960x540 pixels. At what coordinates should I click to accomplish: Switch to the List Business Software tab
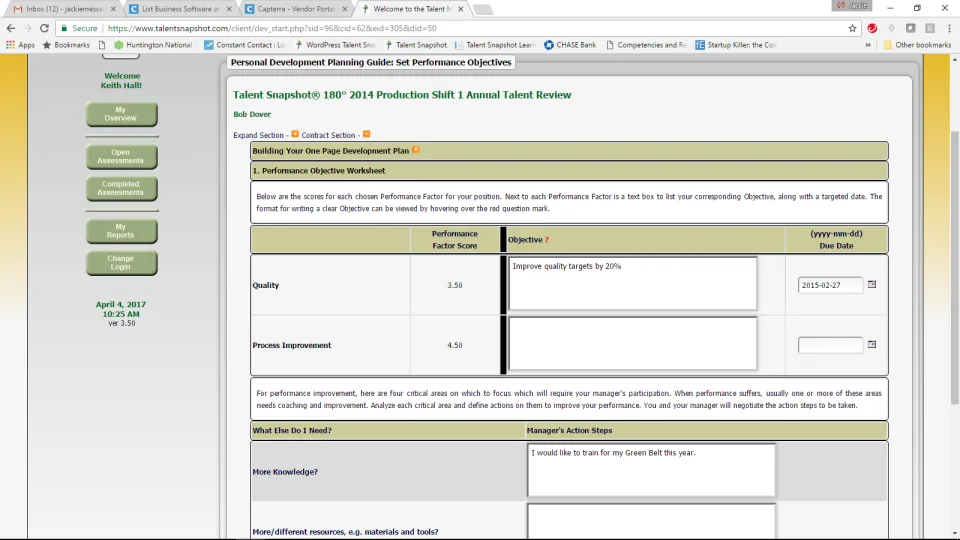(178, 9)
